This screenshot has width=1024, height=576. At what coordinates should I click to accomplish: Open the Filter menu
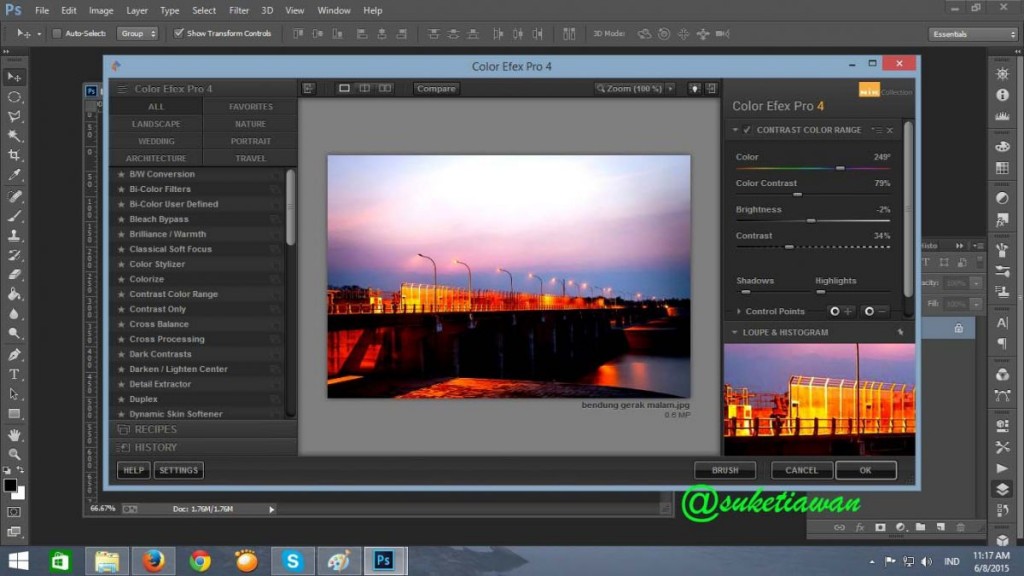point(239,10)
